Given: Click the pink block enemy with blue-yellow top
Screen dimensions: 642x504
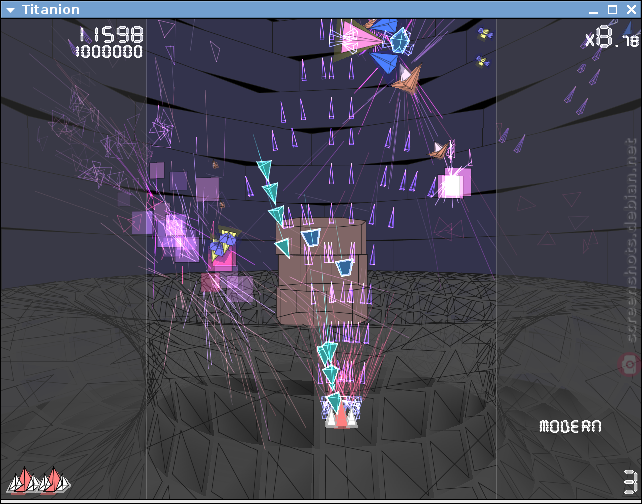Looking at the screenshot, I should (x=223, y=250).
